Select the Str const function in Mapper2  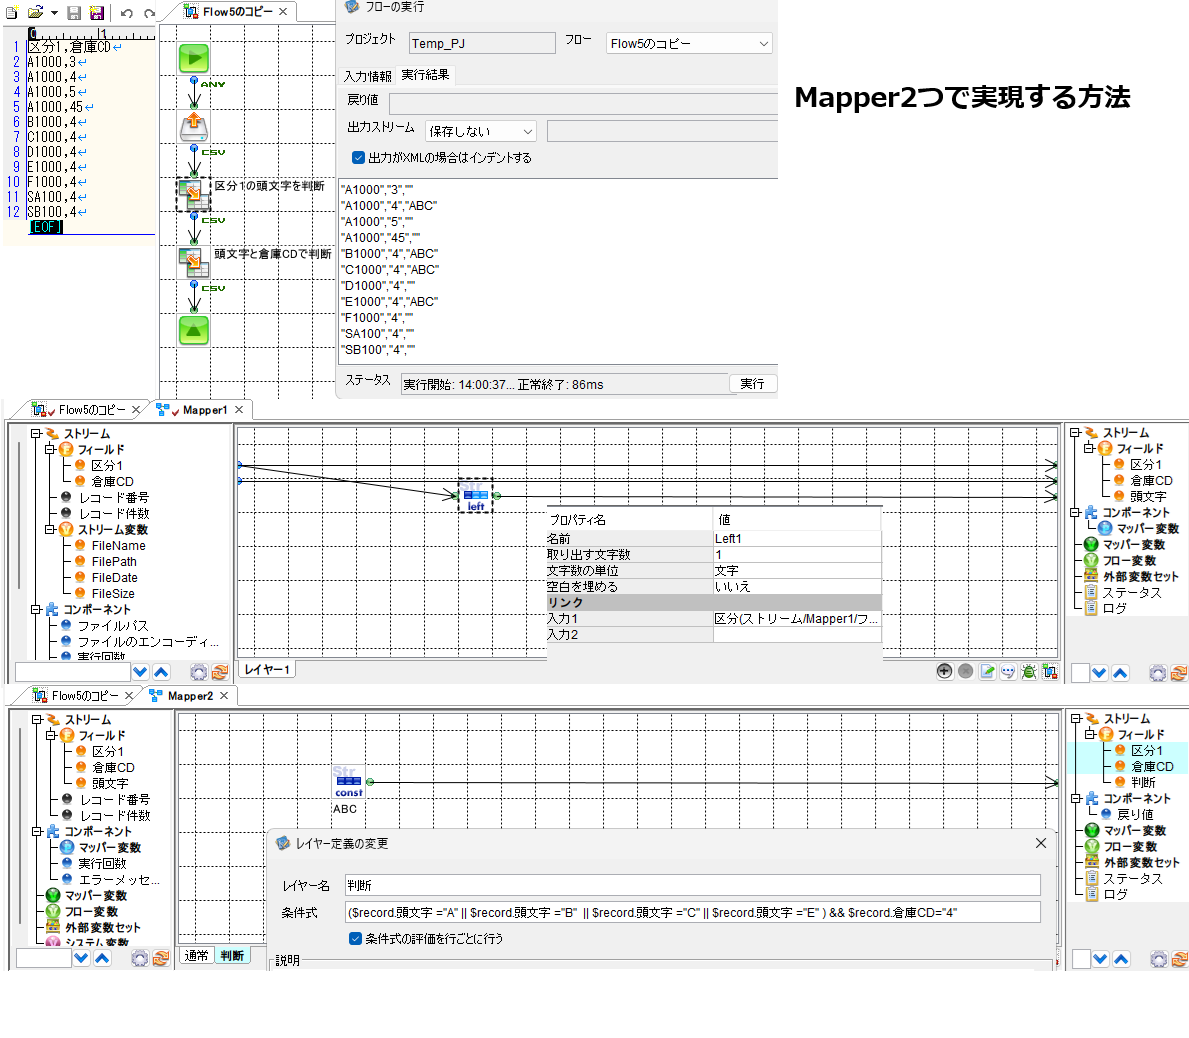point(349,782)
